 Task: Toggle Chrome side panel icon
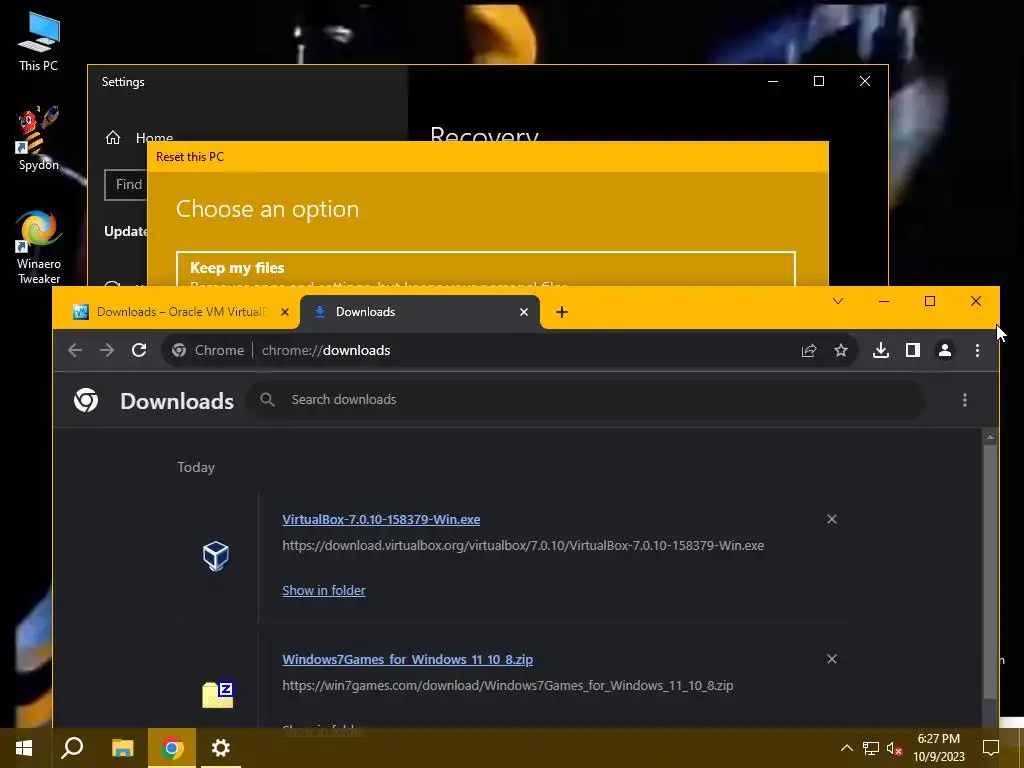[x=913, y=351]
